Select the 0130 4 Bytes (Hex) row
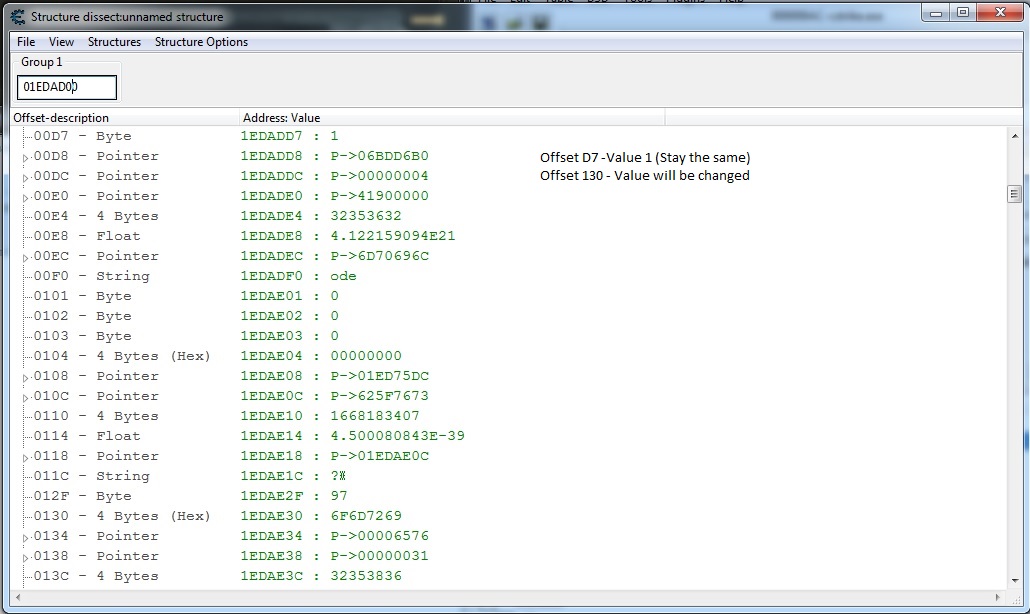This screenshot has width=1030, height=614. tap(122, 516)
